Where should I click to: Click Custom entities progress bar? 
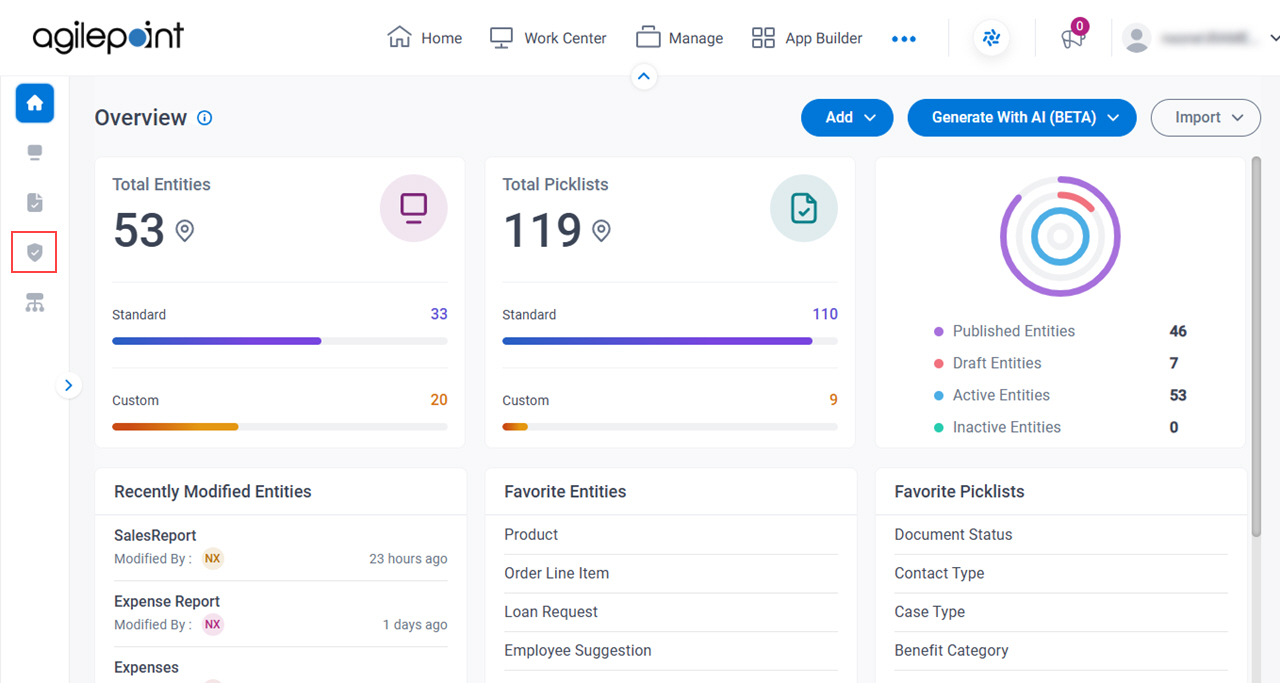point(280,427)
